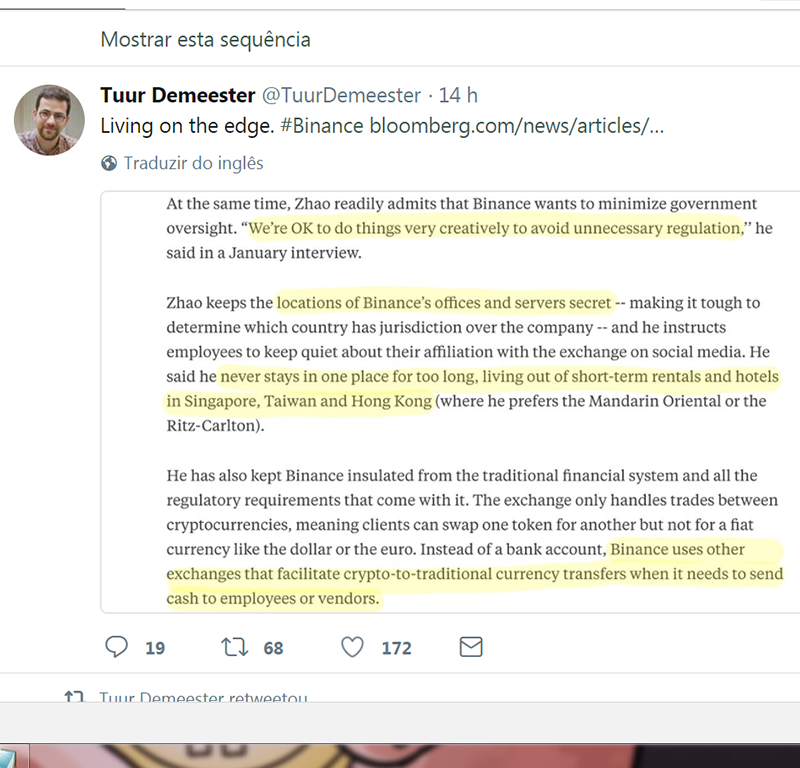800x768 pixels.
Task: Click Tuur Demeester retweetou label
Action: (x=203, y=697)
